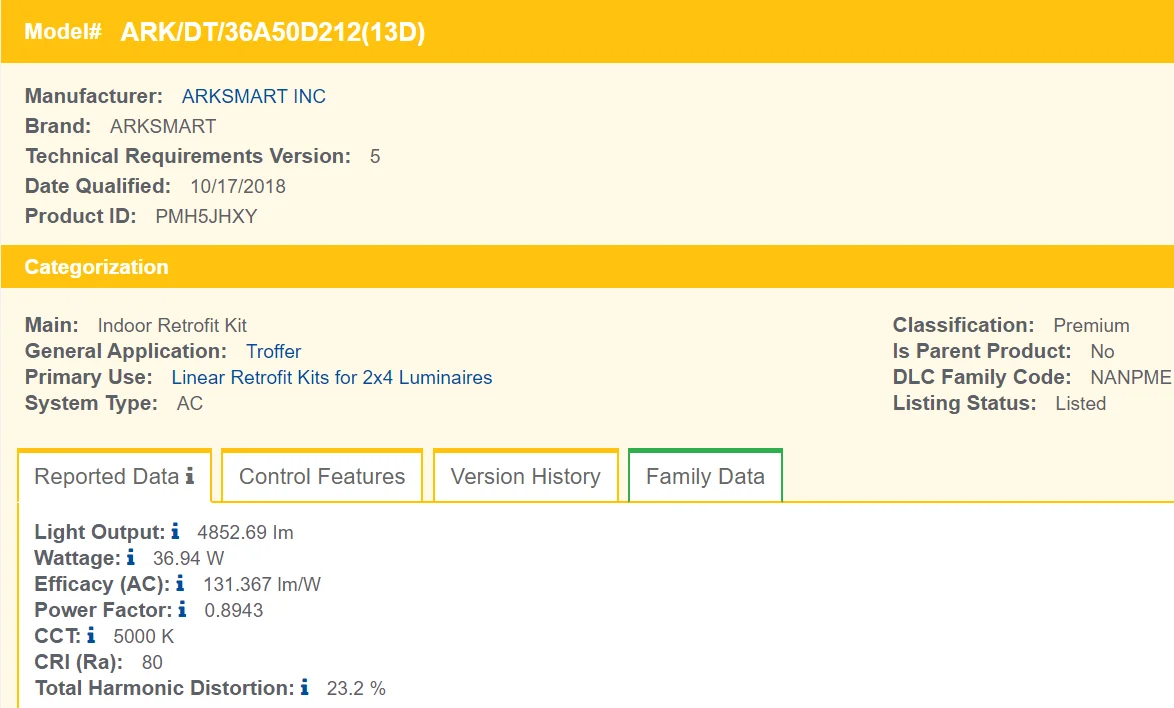This screenshot has height=708, width=1174.
Task: Click the info icon in Reported Data tab
Action: click(189, 476)
